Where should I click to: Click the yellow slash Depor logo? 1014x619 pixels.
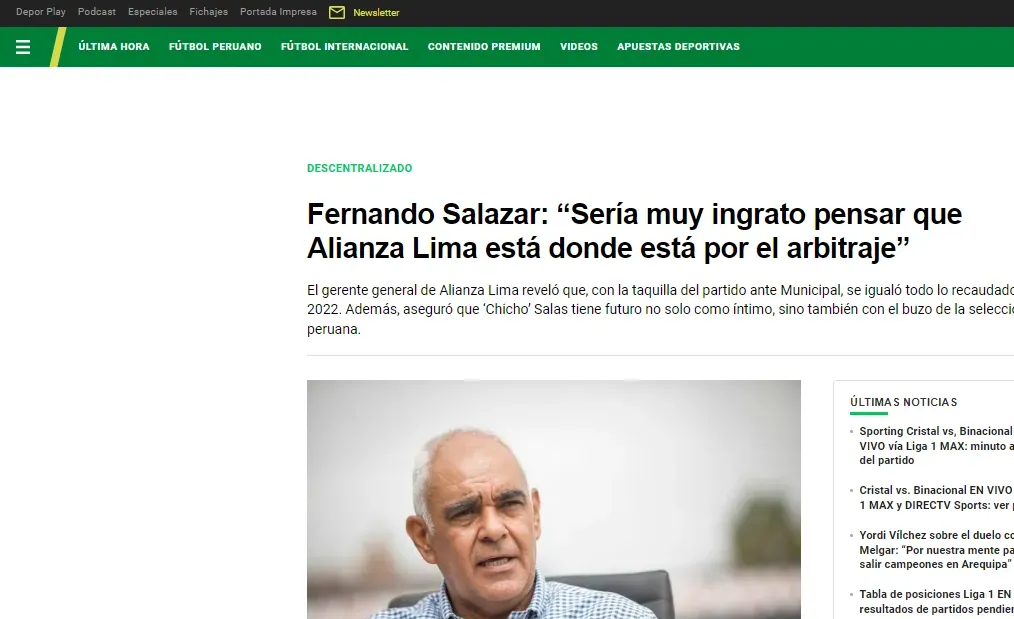58,47
